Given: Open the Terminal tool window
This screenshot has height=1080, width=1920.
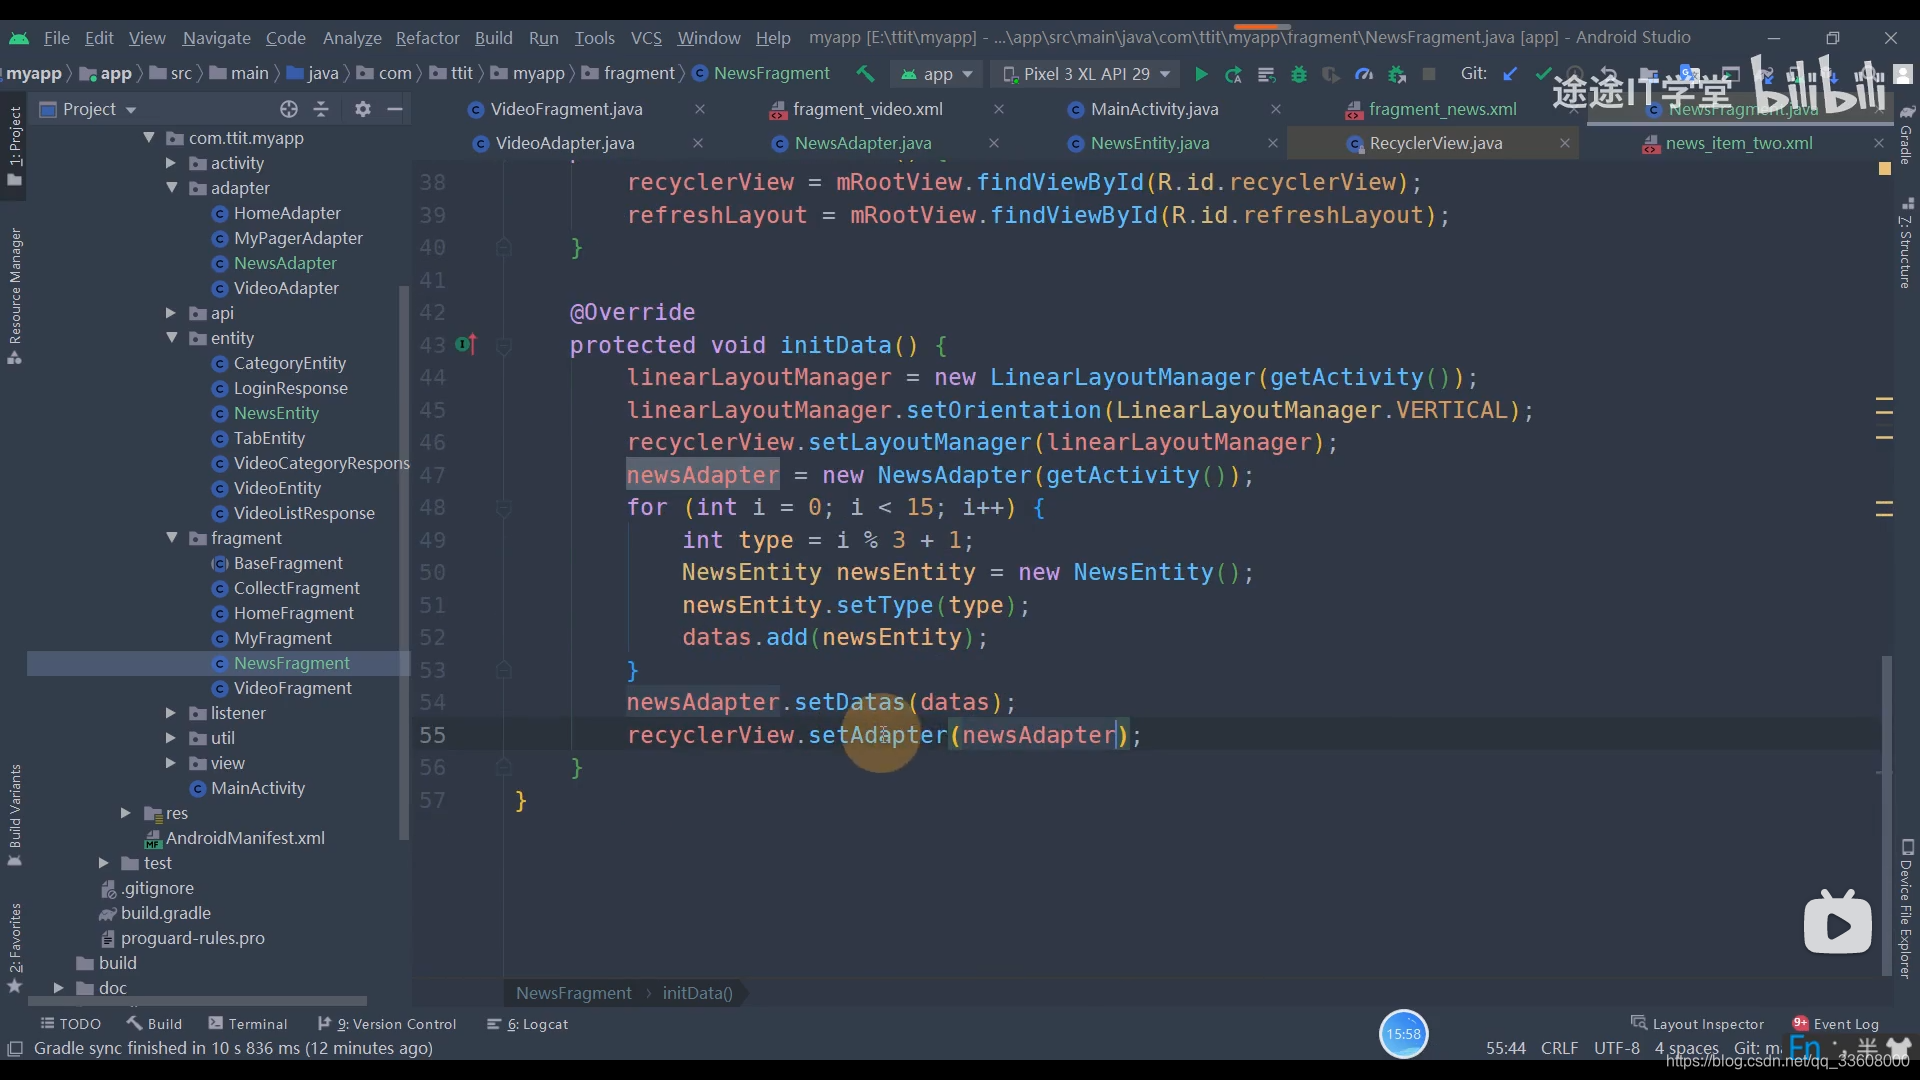Looking at the screenshot, I should tap(247, 1024).
